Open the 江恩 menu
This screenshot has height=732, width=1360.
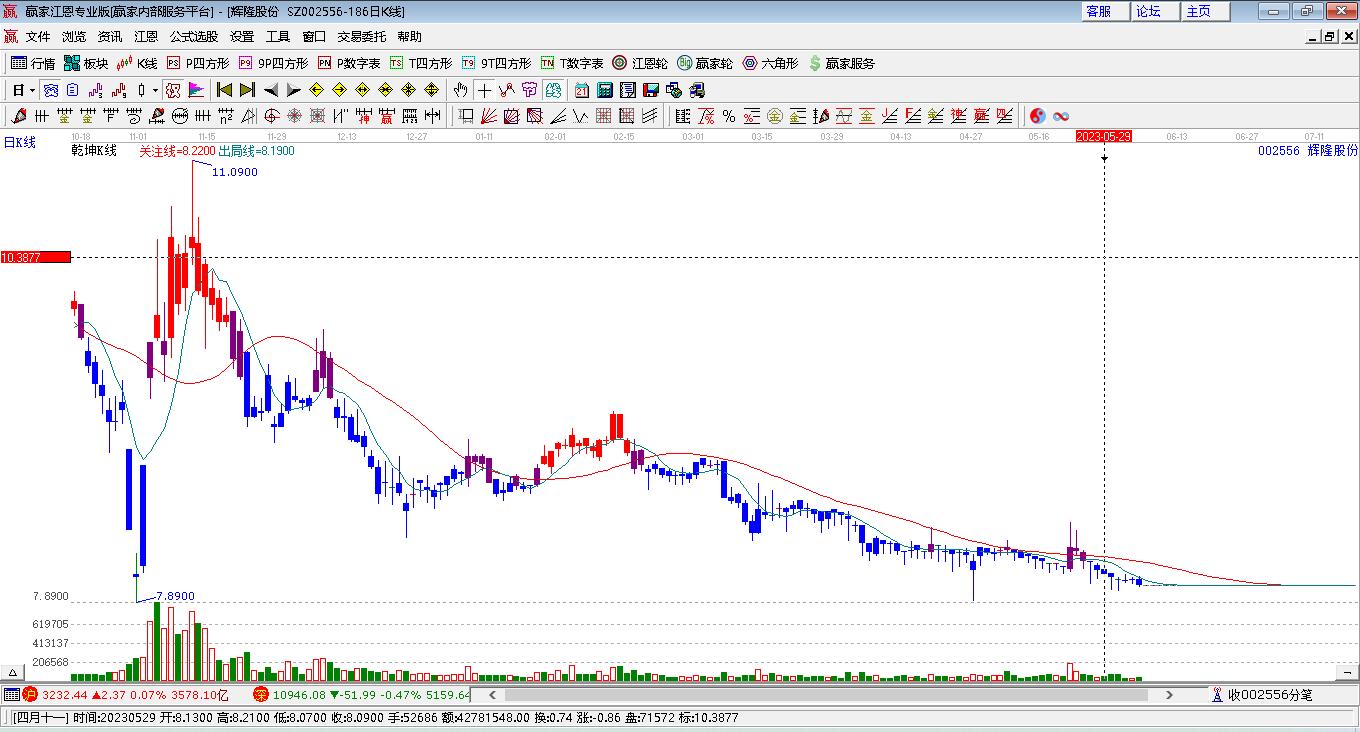146,37
